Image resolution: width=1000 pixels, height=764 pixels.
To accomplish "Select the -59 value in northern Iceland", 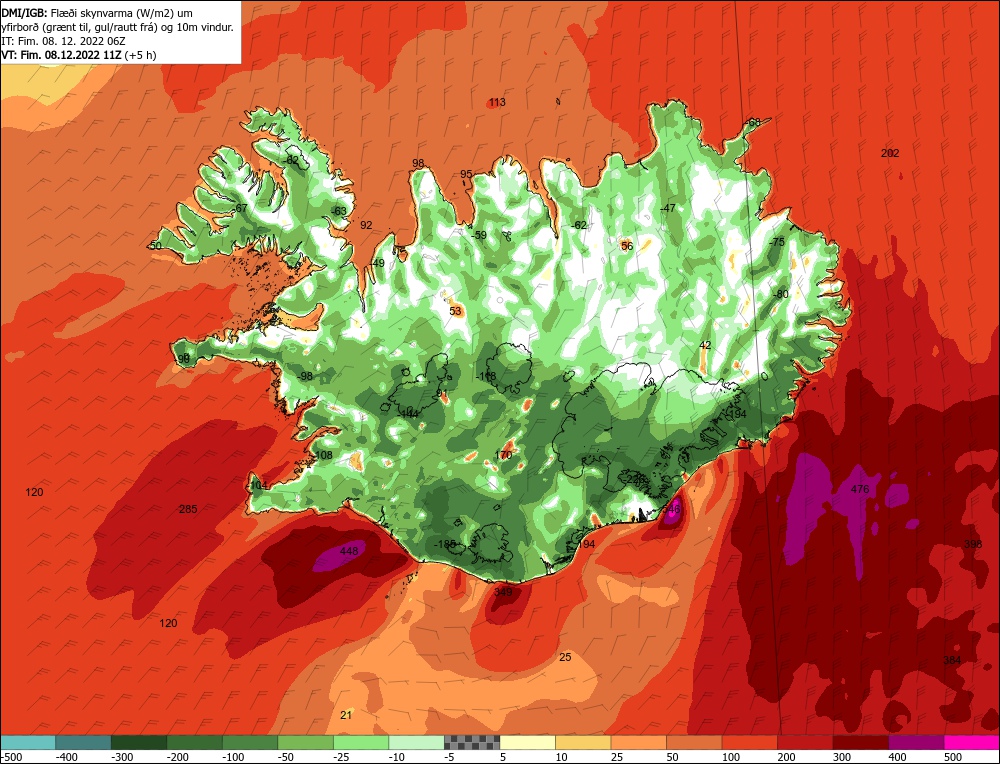I will click(479, 235).
